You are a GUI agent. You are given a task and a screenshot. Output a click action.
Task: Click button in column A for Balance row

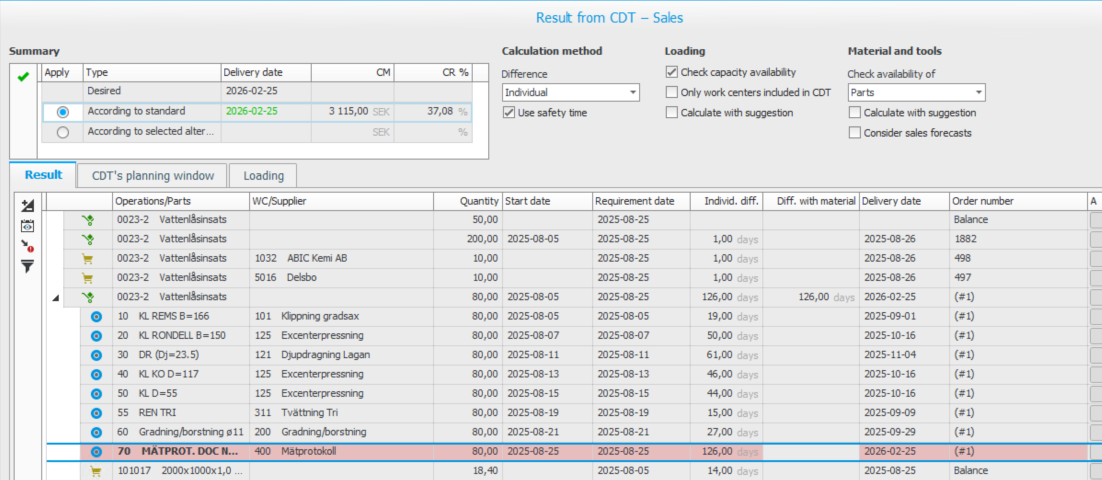pos(1095,220)
